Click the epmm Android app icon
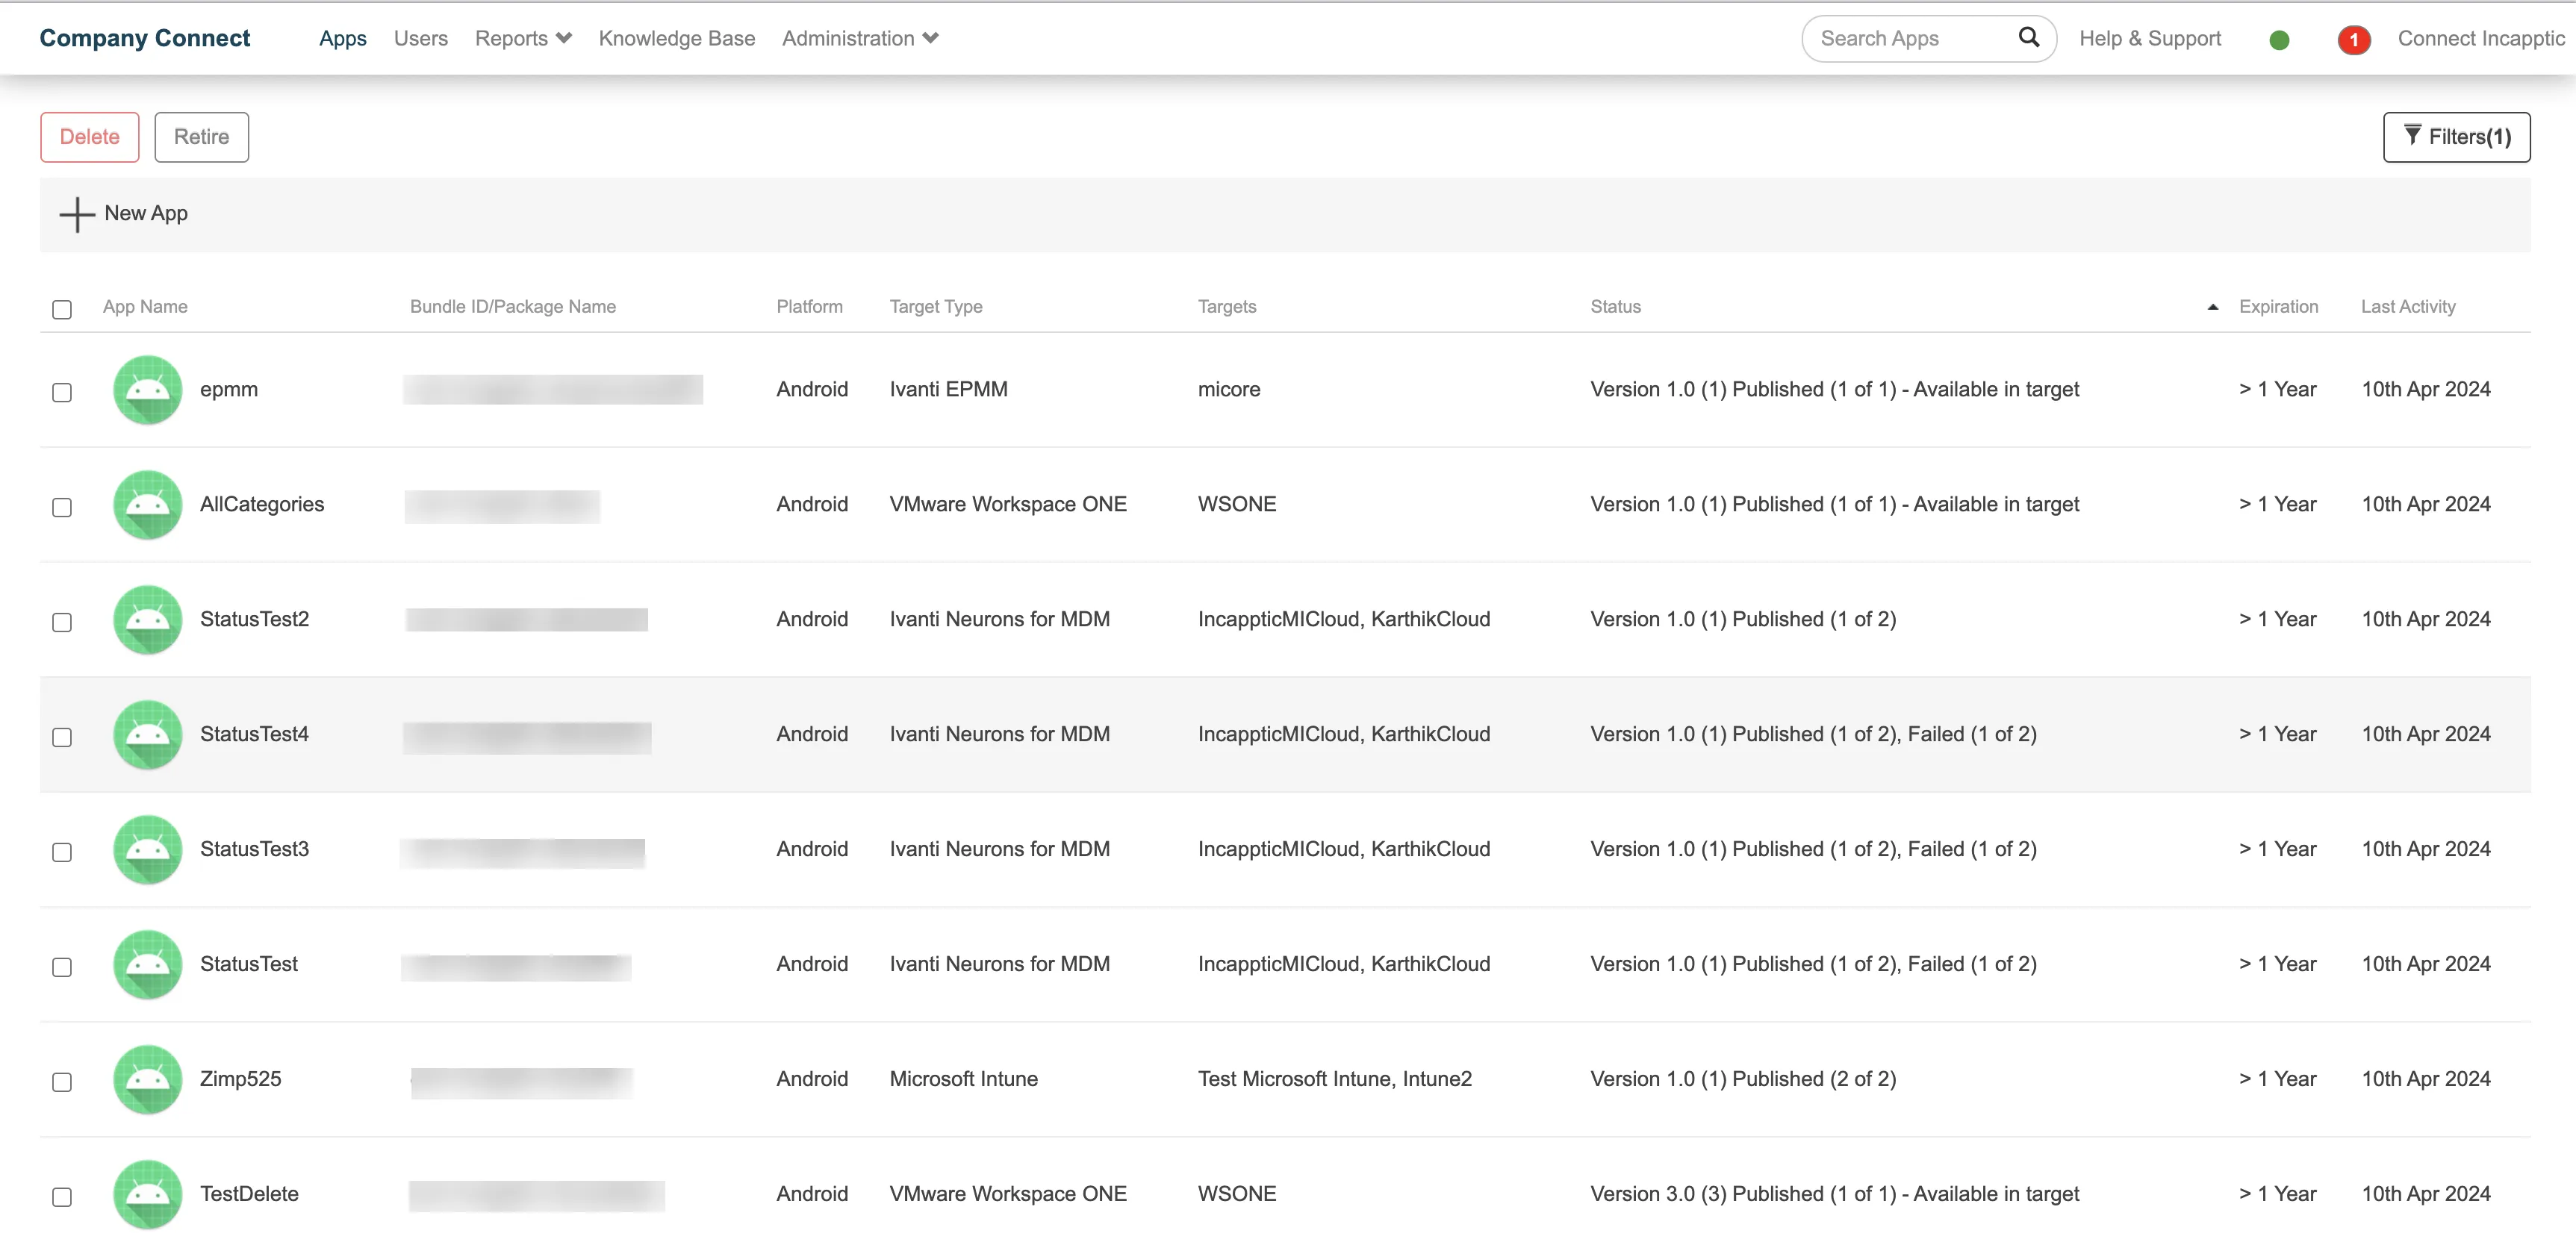 (148, 390)
